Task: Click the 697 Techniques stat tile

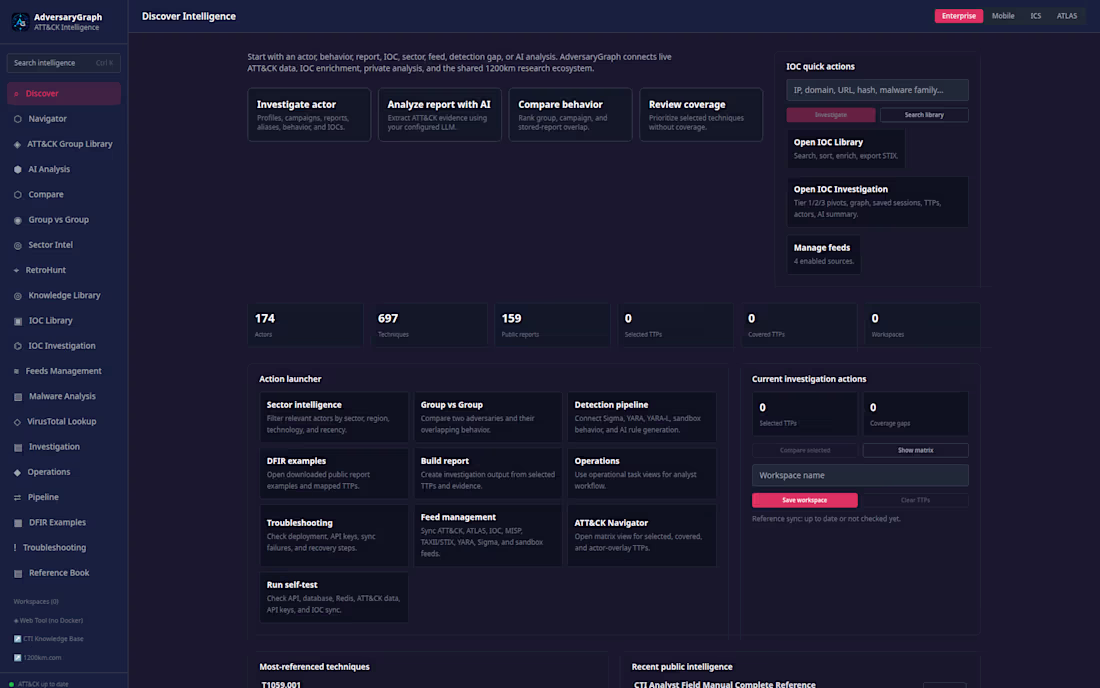Action: [429, 325]
